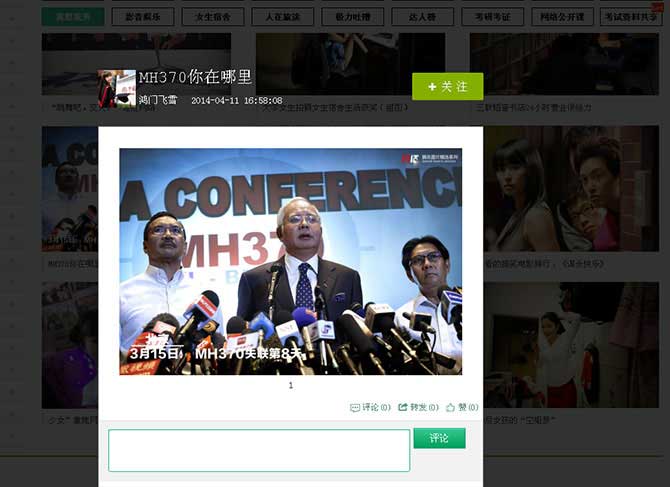670x487 pixels.
Task: Click the green 评论 submit button
Action: tap(439, 438)
